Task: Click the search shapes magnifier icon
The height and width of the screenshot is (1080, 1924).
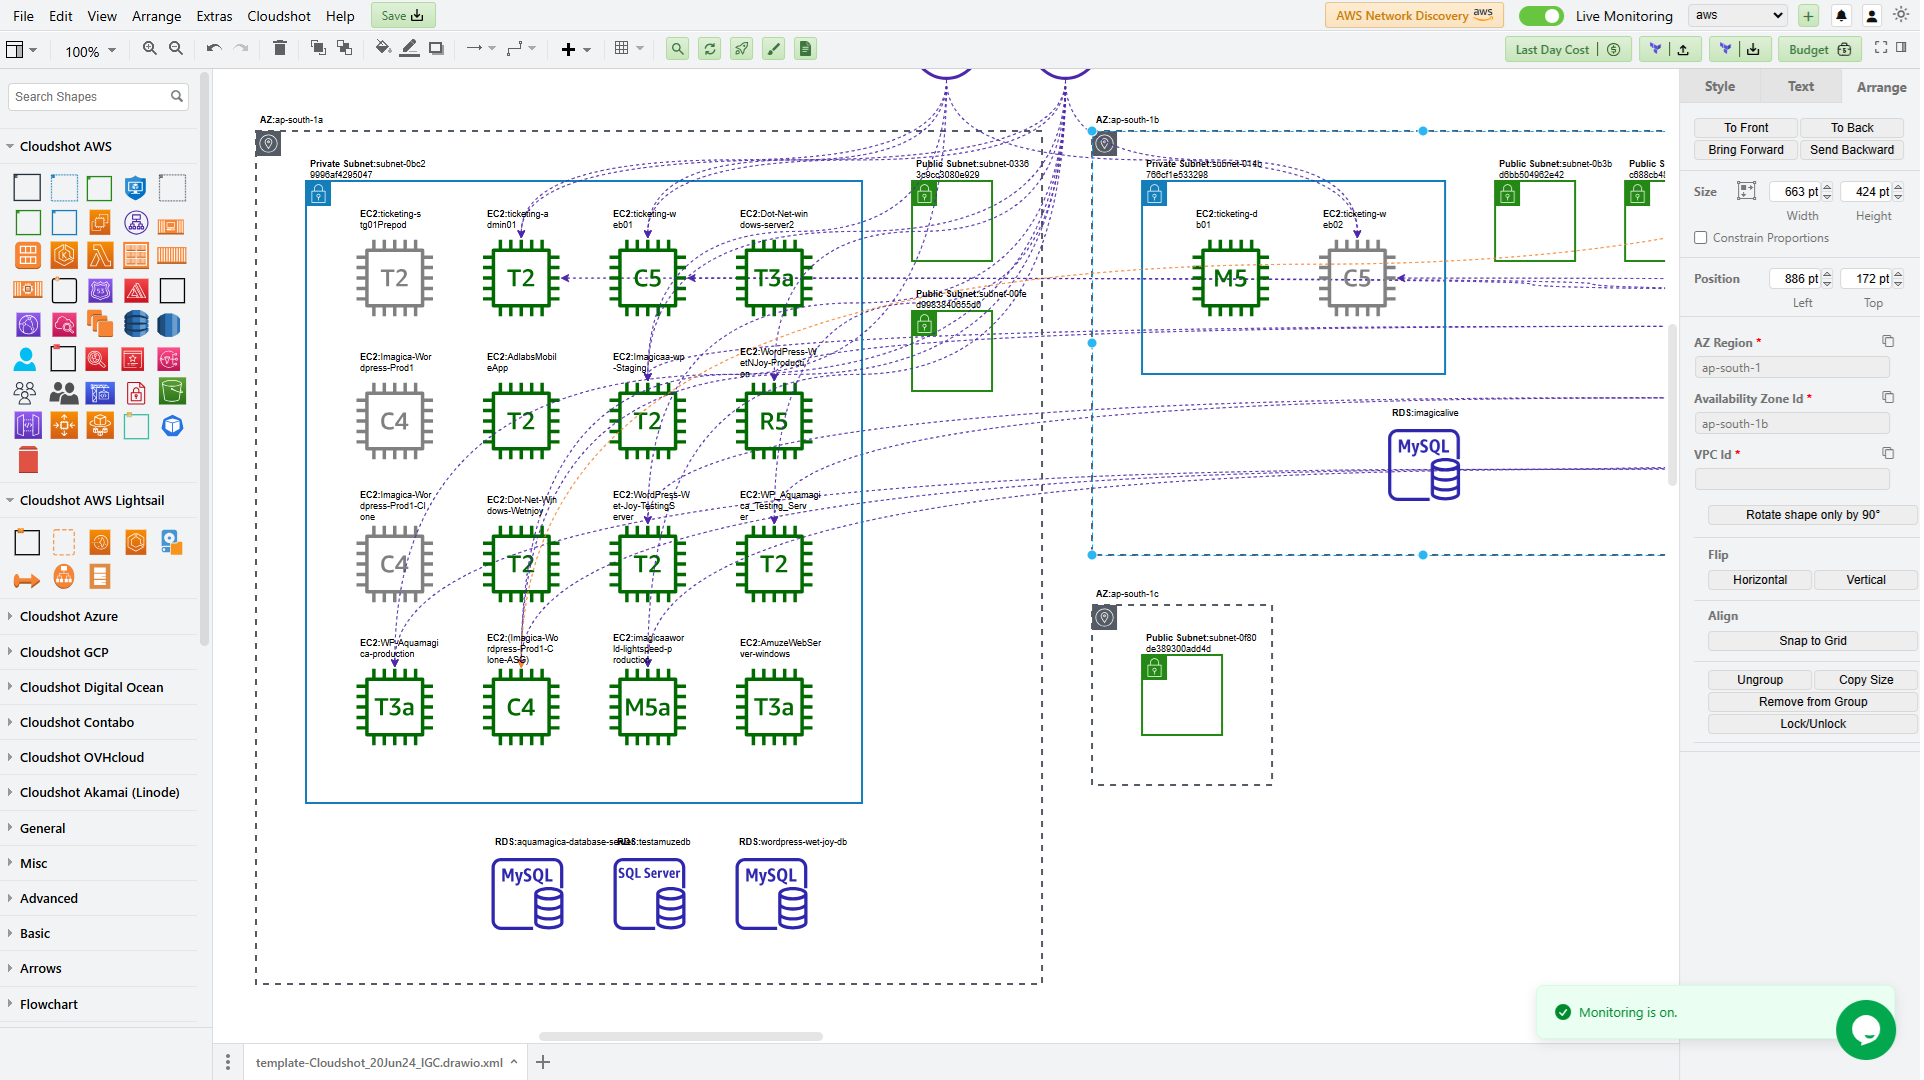Action: tap(178, 97)
